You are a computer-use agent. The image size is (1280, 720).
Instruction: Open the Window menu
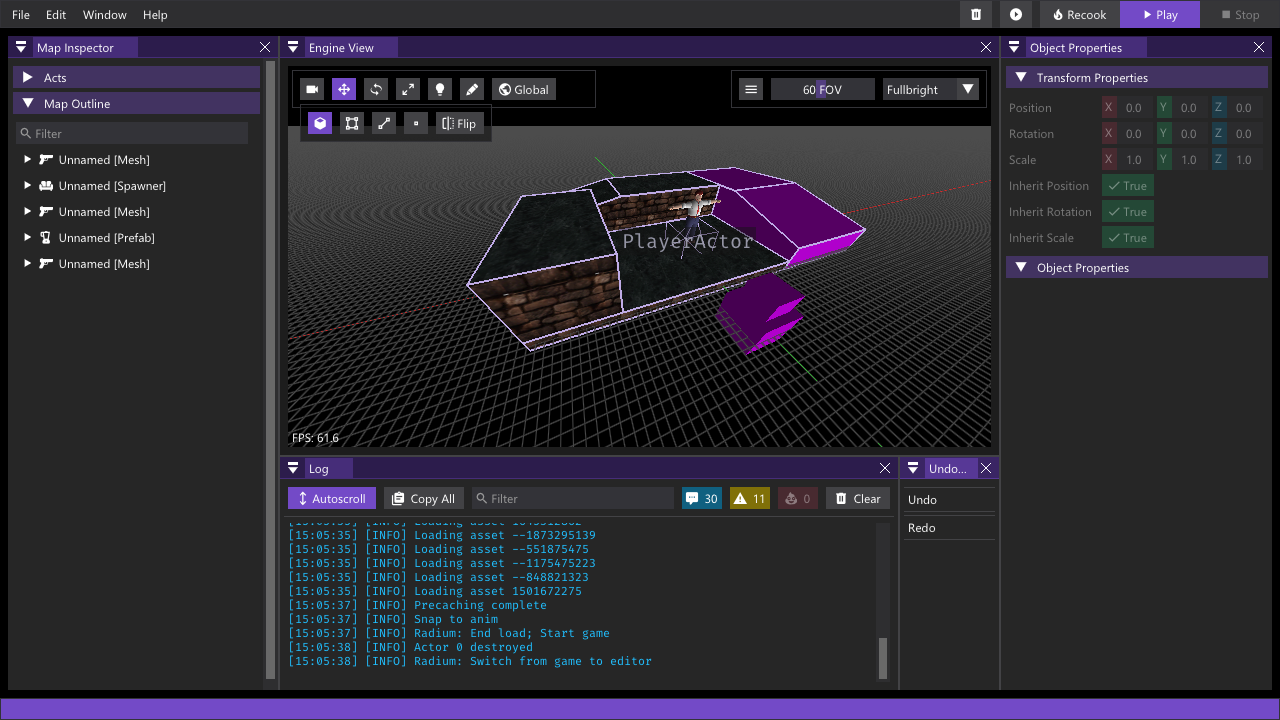coord(105,15)
